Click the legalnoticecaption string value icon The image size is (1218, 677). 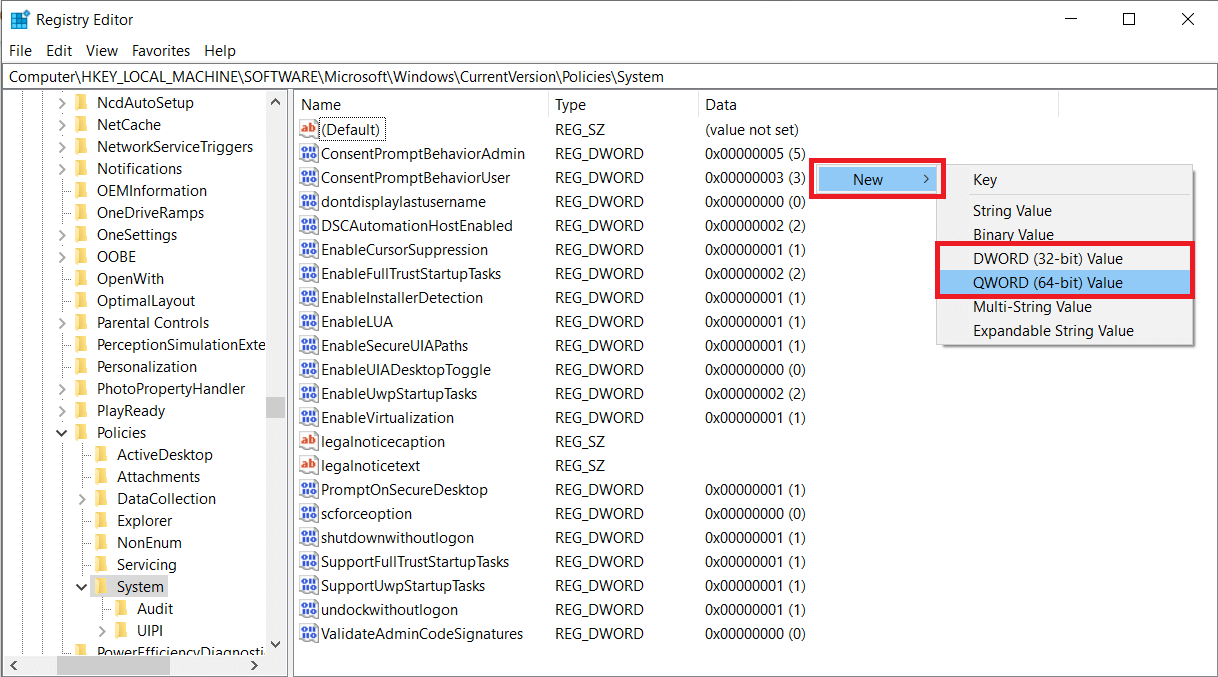(309, 442)
